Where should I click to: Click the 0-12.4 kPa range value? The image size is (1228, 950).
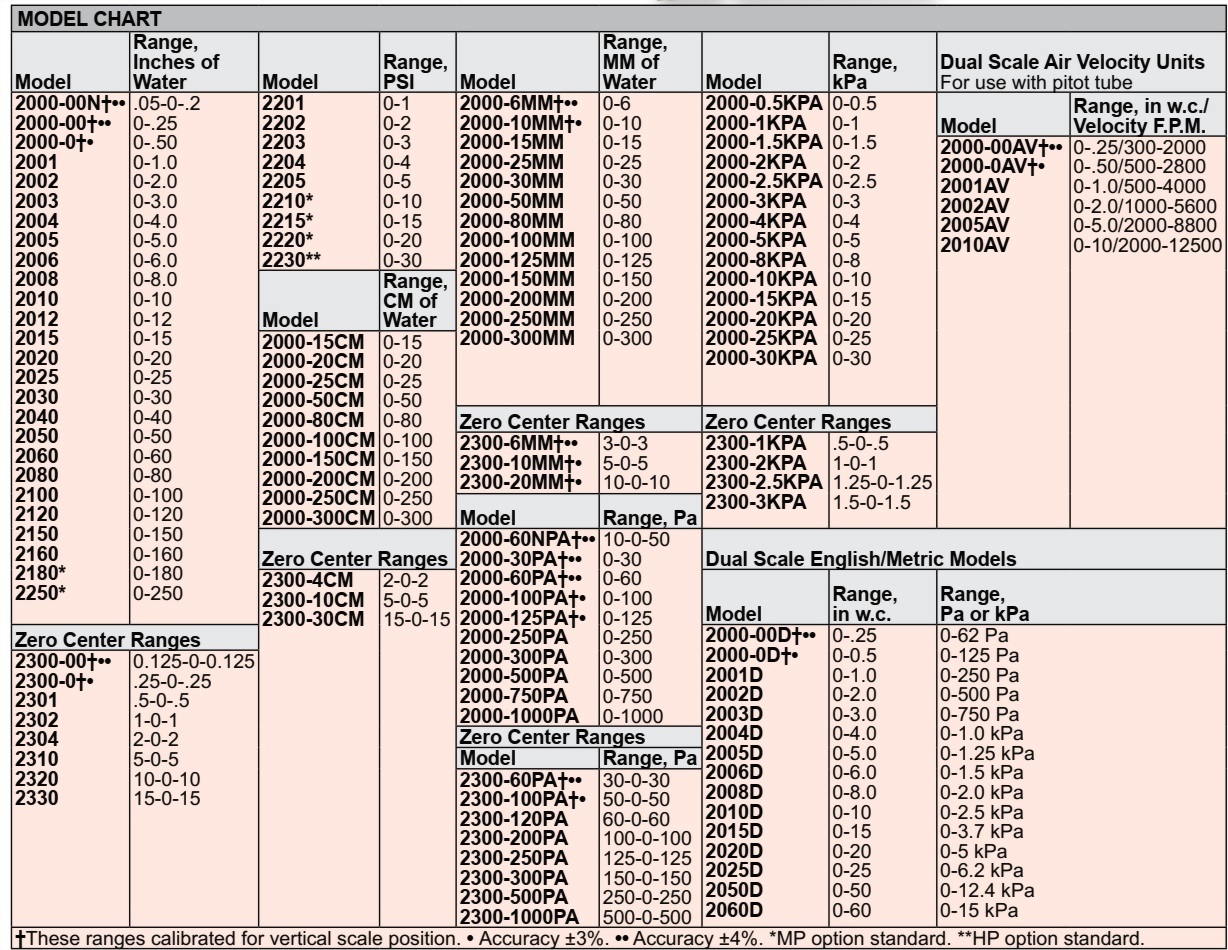coord(988,887)
